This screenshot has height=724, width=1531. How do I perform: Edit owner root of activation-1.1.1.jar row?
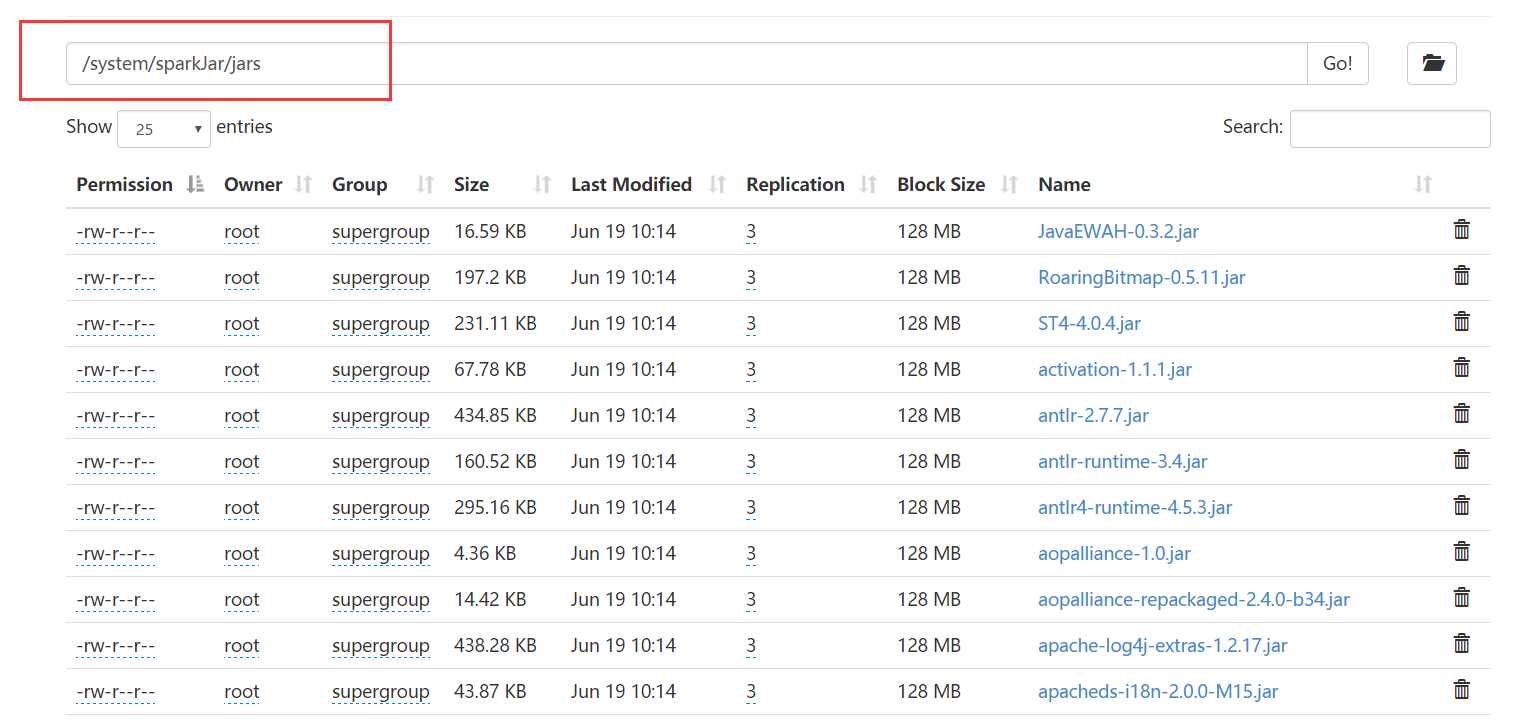pos(241,370)
